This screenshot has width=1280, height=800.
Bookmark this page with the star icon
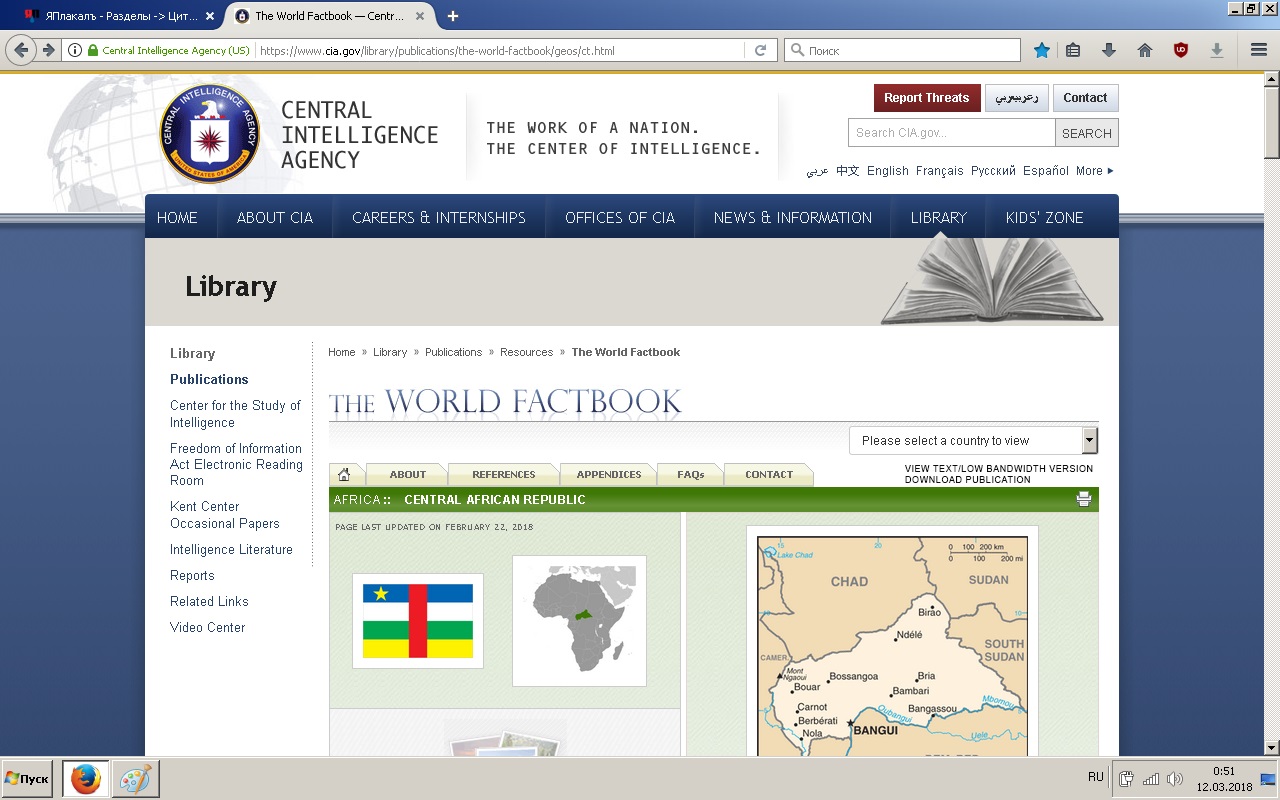(x=1042, y=50)
